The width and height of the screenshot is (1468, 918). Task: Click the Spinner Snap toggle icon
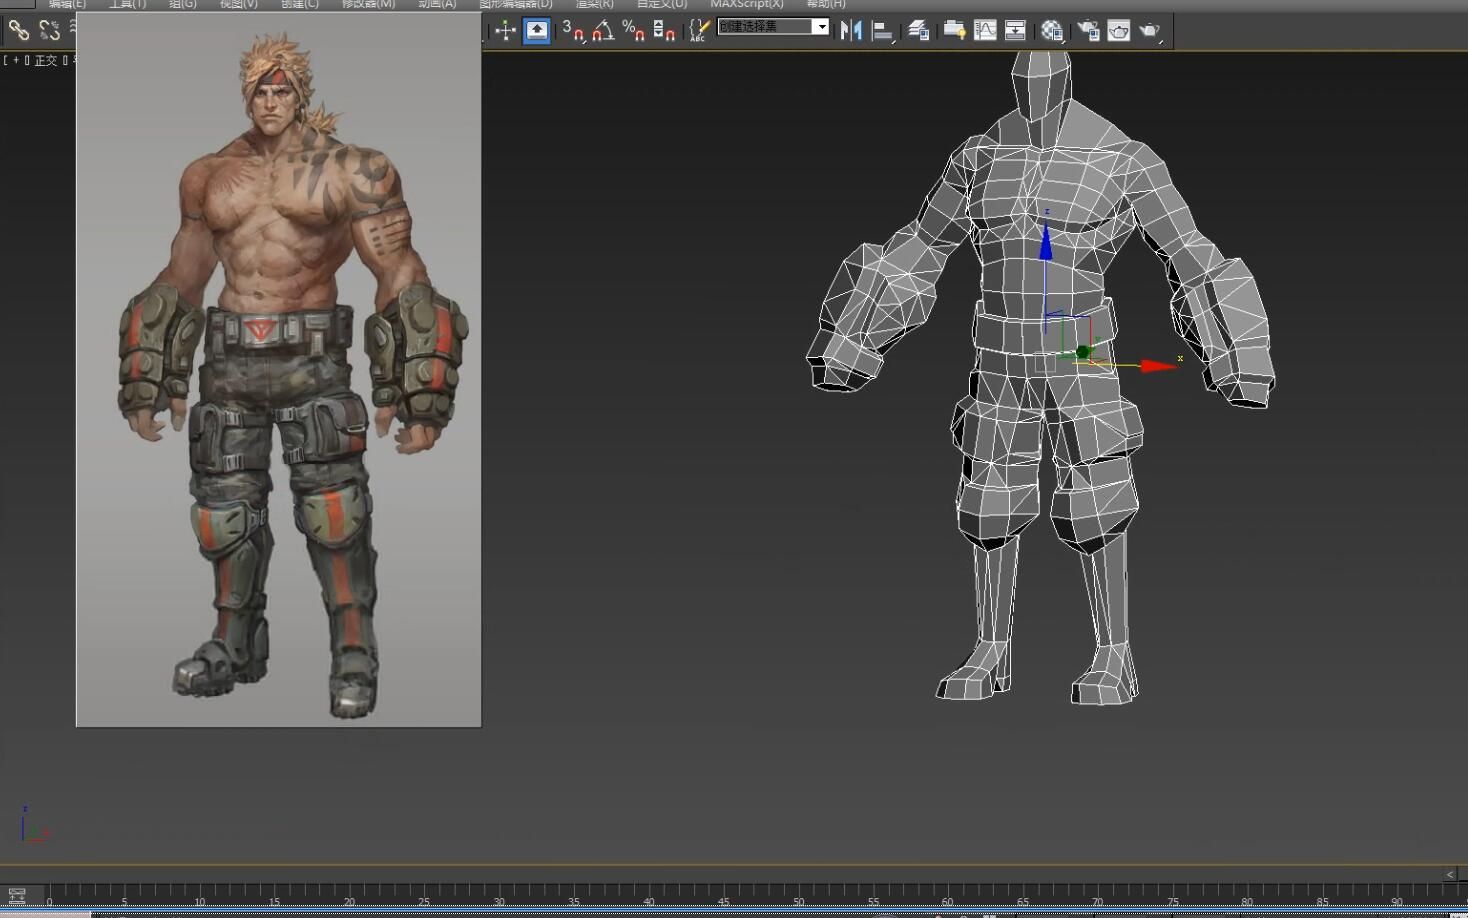pos(664,31)
